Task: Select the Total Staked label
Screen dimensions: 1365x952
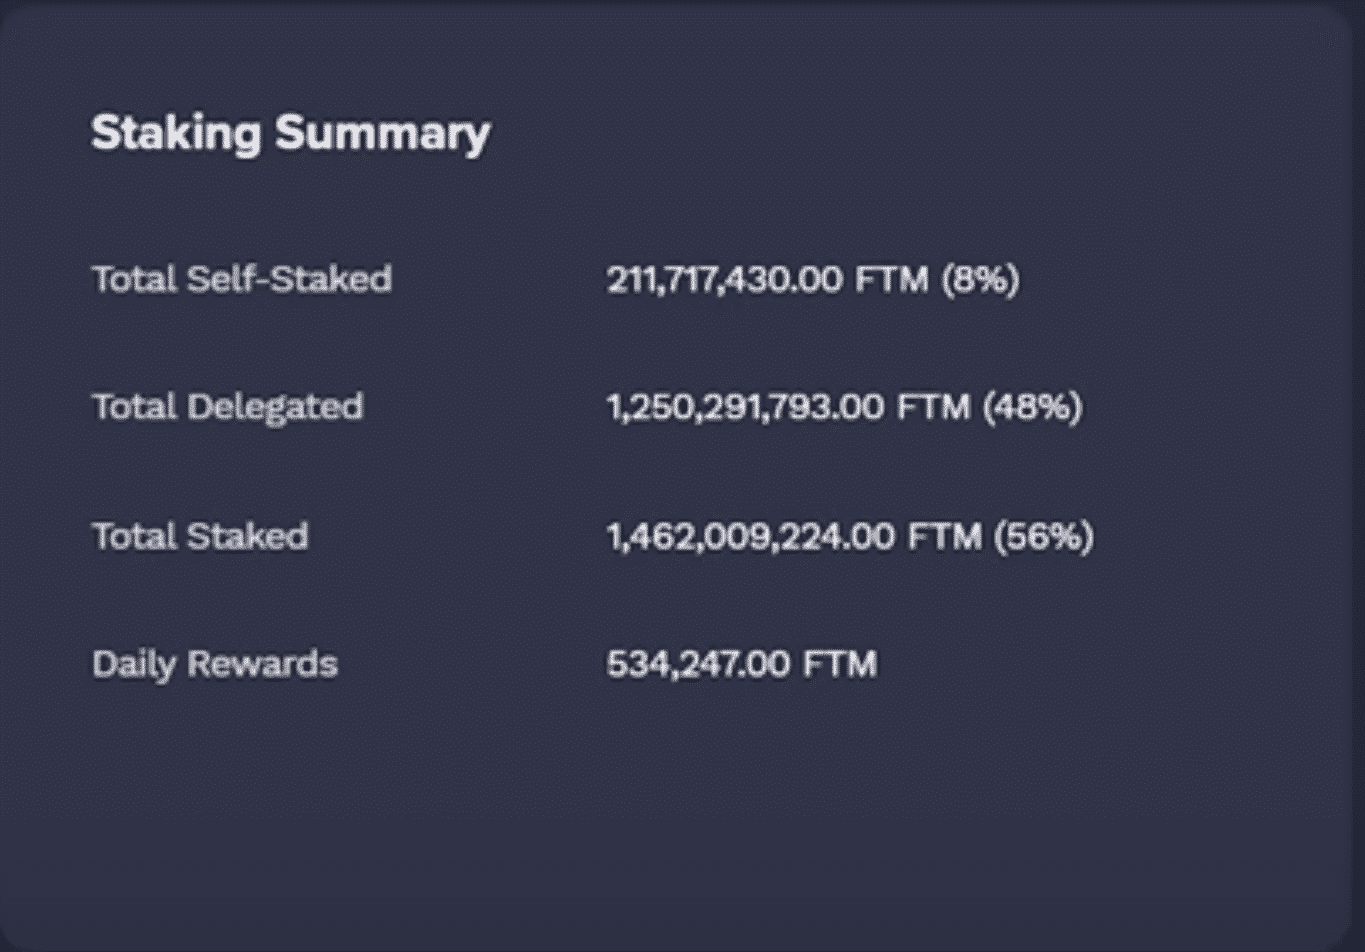Action: tap(200, 536)
